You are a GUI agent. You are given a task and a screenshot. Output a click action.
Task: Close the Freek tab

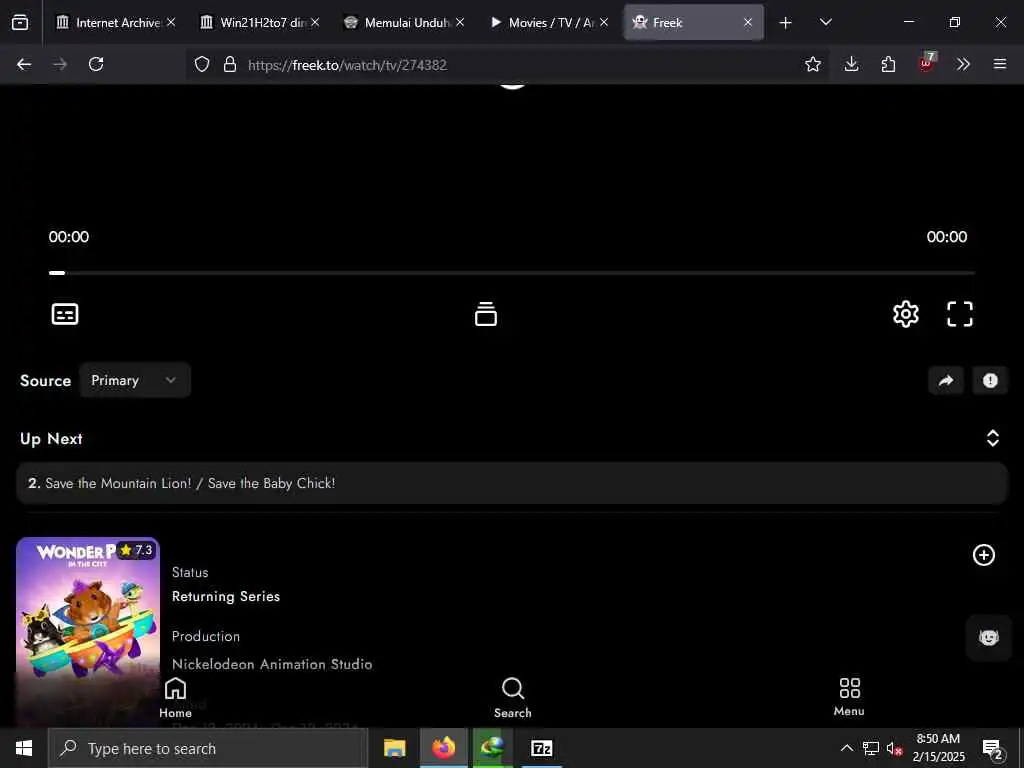click(x=748, y=22)
